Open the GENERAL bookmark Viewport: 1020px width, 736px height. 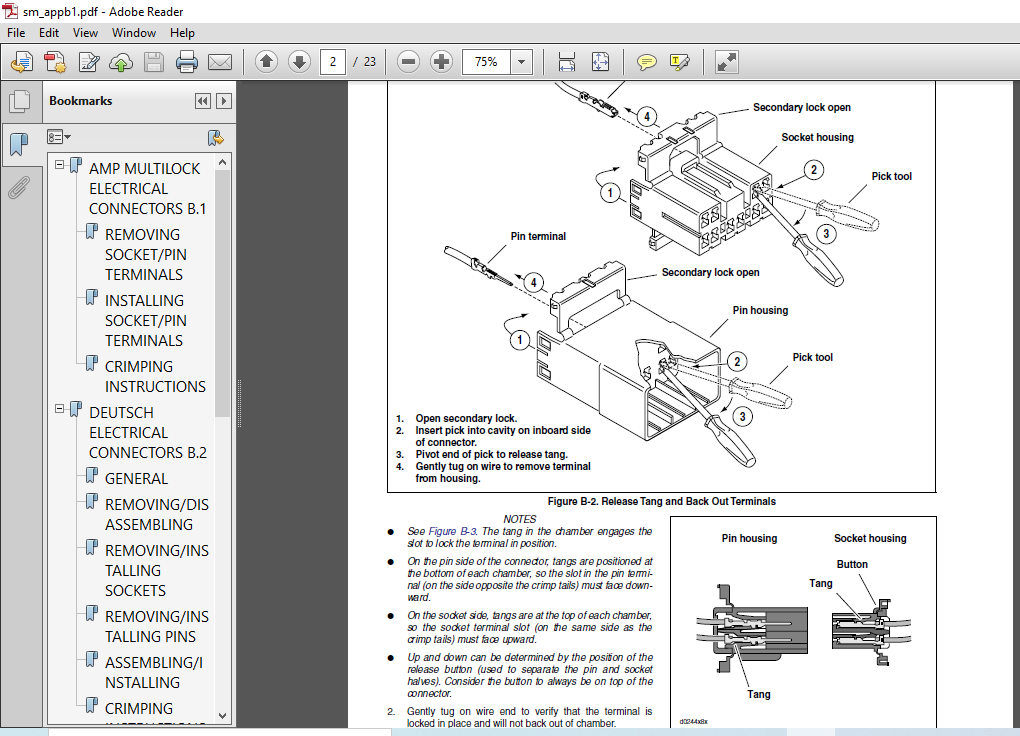pyautogui.click(x=136, y=478)
